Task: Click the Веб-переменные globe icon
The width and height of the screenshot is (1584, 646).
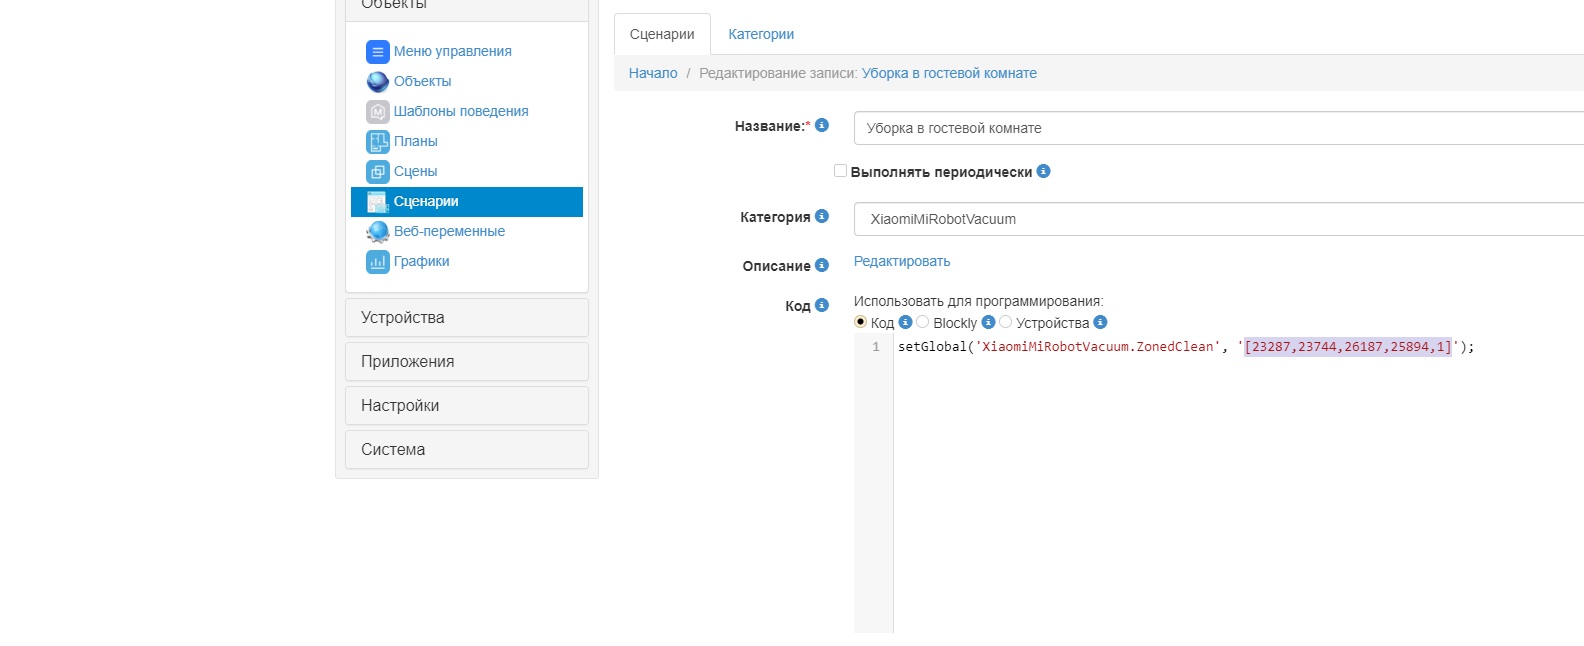Action: (377, 232)
